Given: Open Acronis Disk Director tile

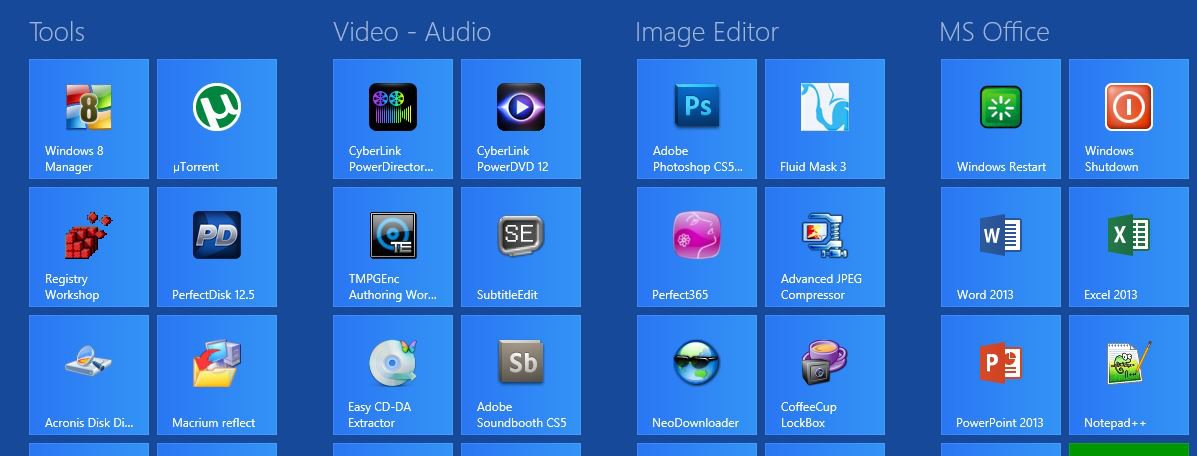Looking at the screenshot, I should click(x=89, y=375).
